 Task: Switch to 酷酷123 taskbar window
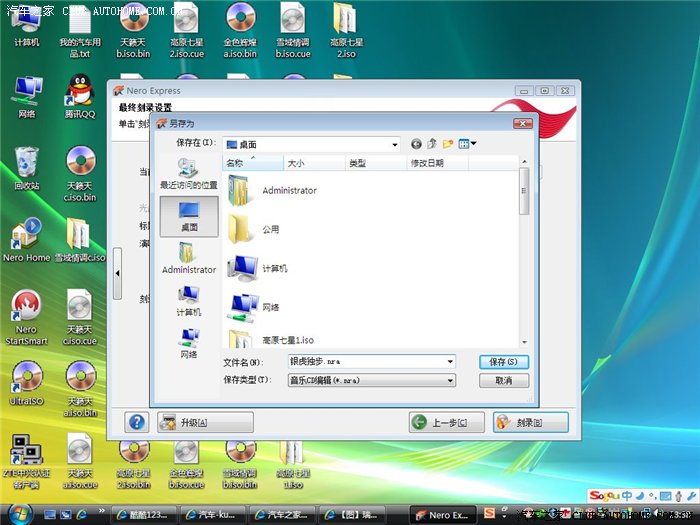pyautogui.click(x=143, y=515)
